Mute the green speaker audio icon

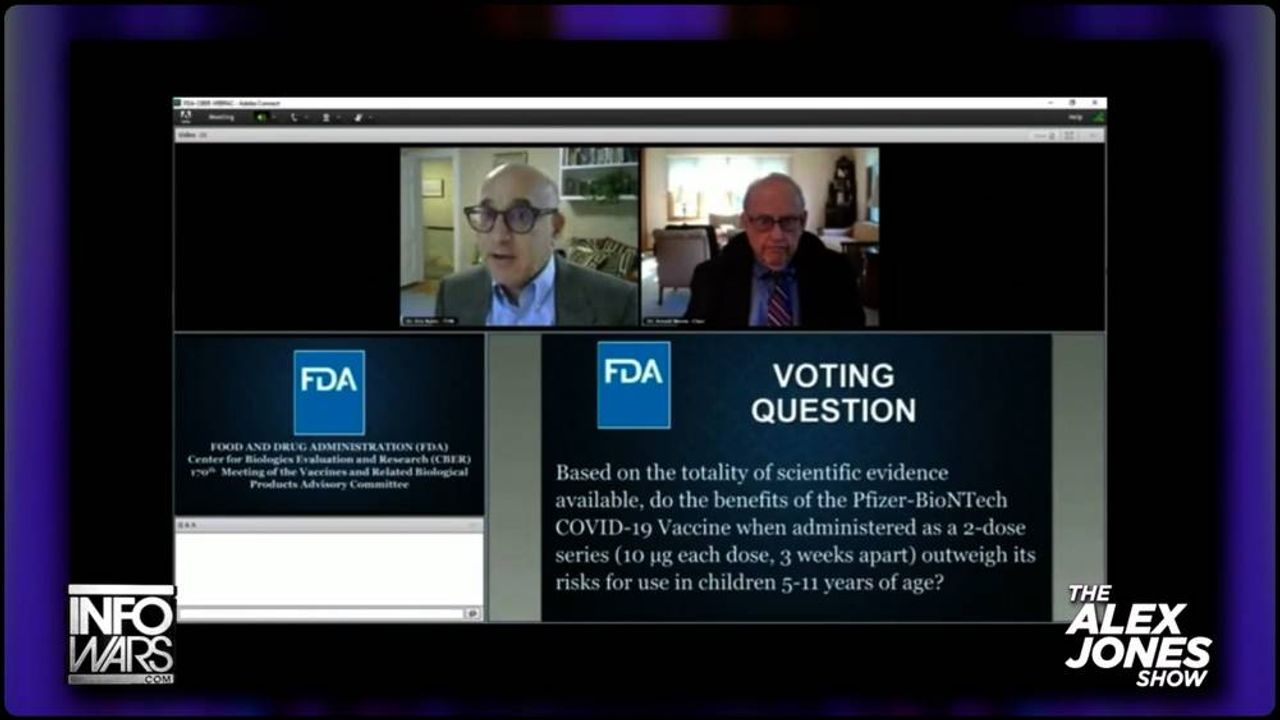coord(262,117)
